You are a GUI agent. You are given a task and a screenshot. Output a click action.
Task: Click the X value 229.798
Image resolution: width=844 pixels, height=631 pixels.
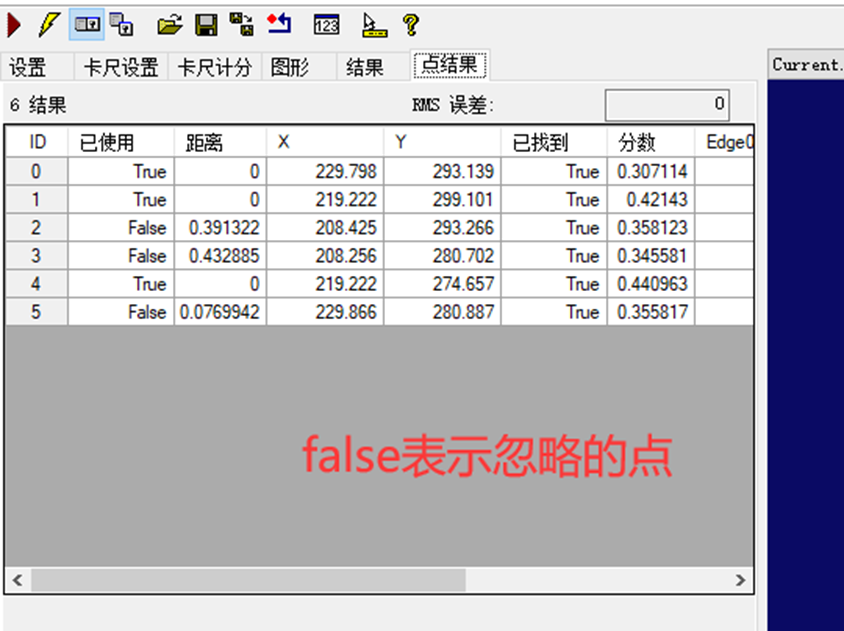coord(325,172)
